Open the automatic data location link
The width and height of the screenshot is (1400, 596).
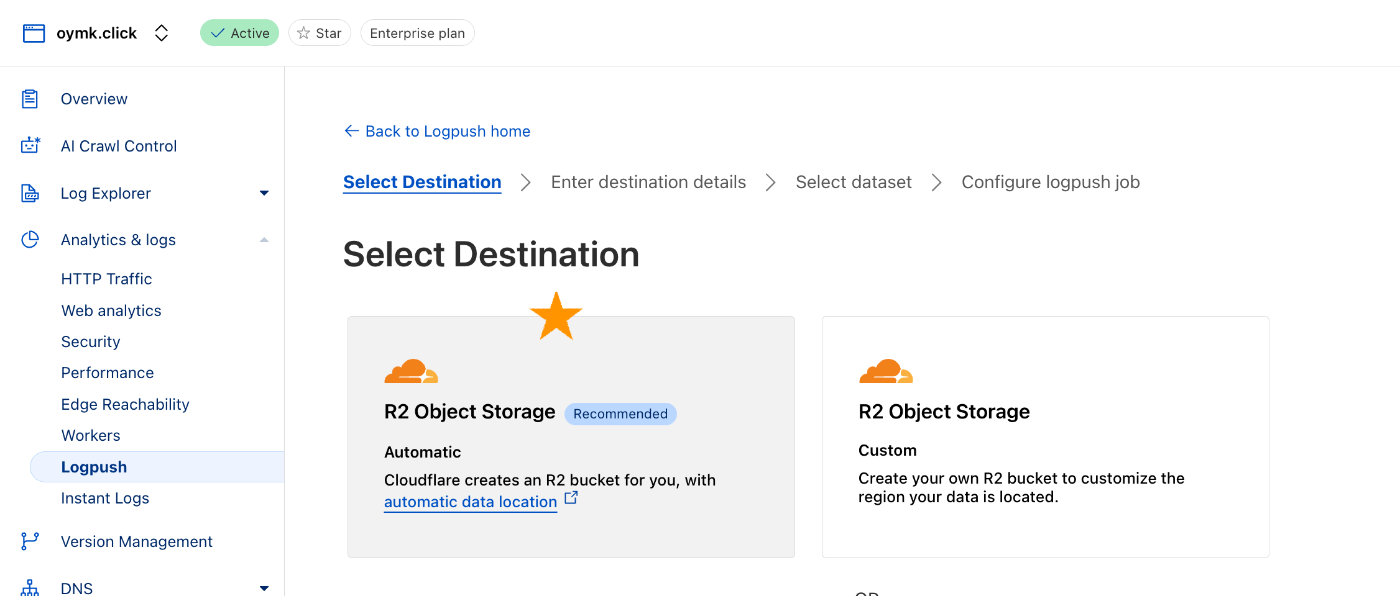click(470, 502)
